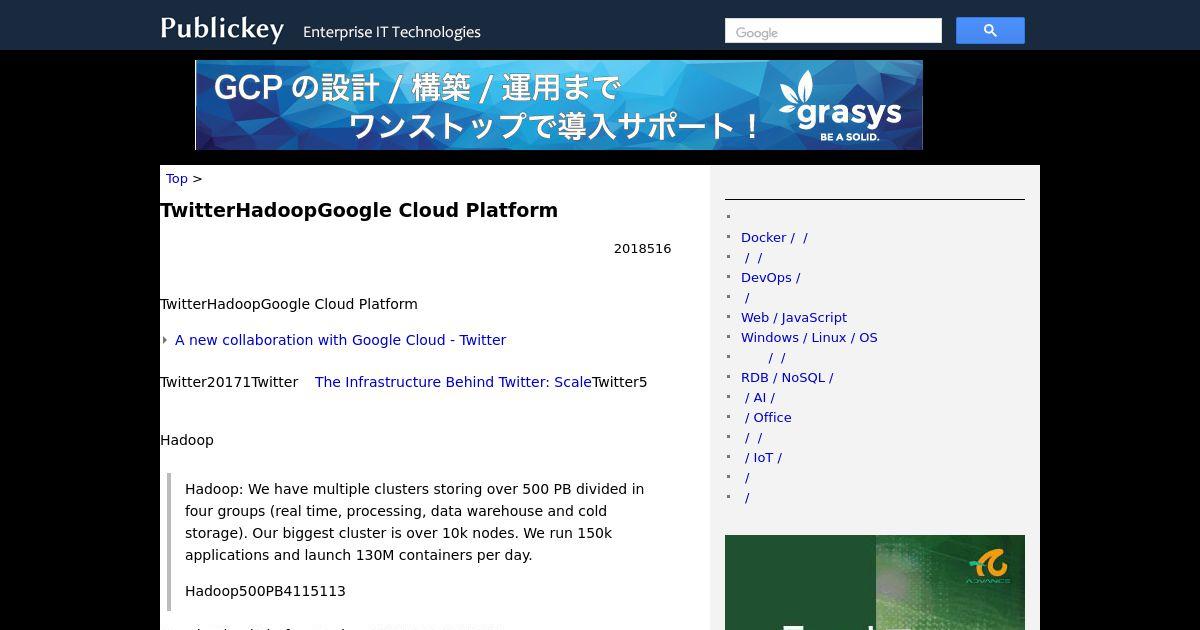Click the small arrow icon before collaboration link

click(x=165, y=340)
